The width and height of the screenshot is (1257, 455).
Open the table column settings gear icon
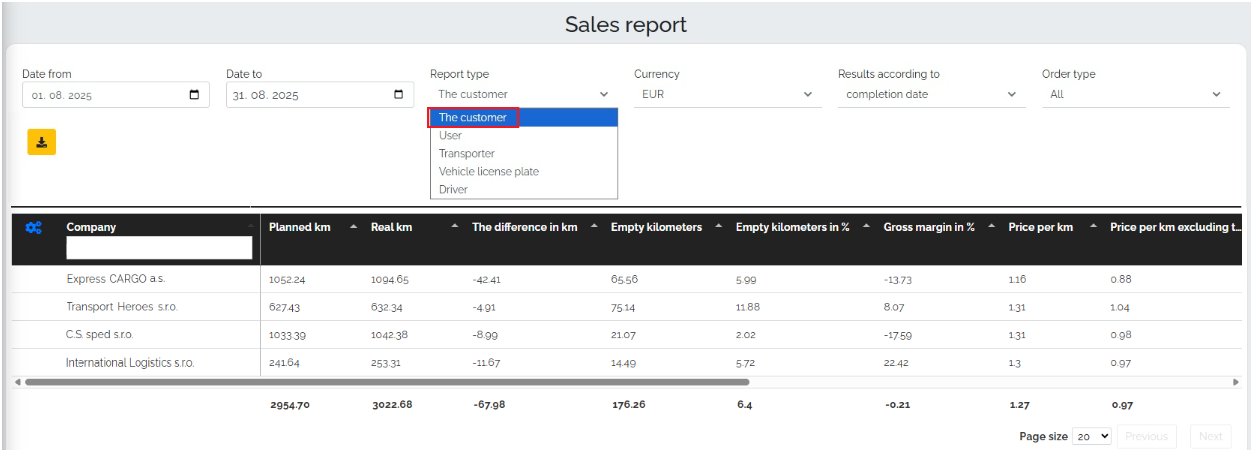(x=33, y=228)
